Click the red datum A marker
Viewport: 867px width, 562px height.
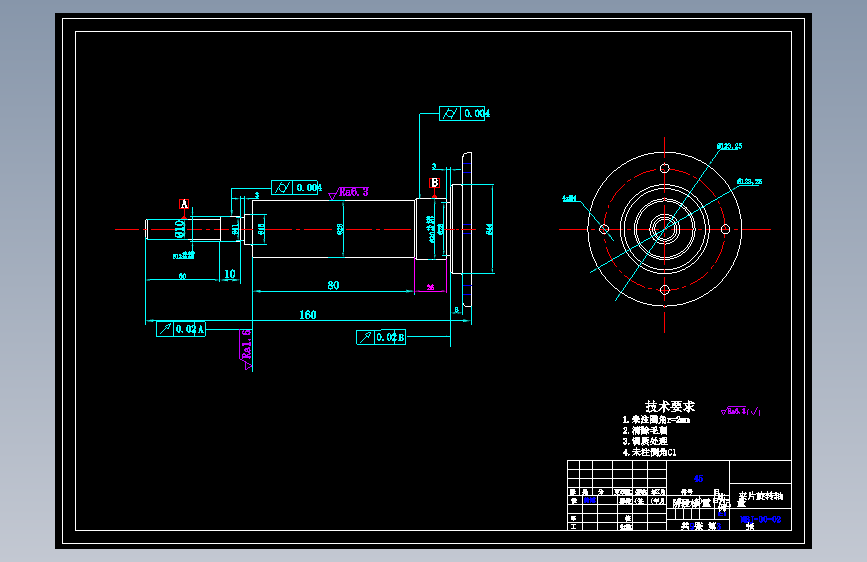184,204
